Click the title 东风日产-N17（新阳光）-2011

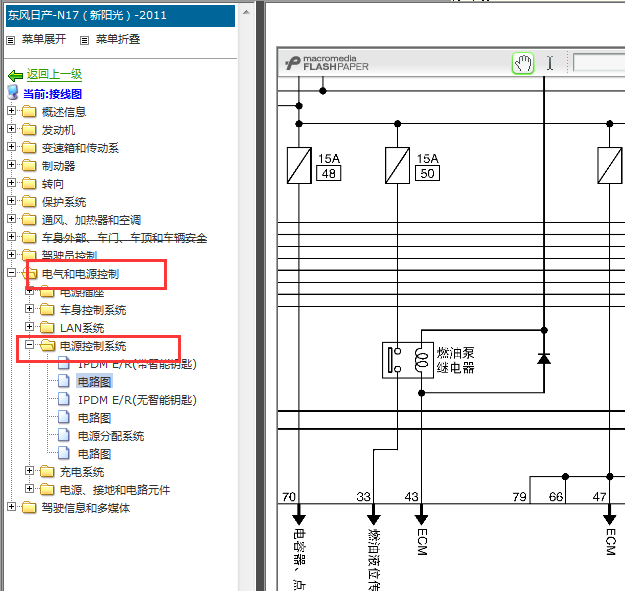coord(87,15)
